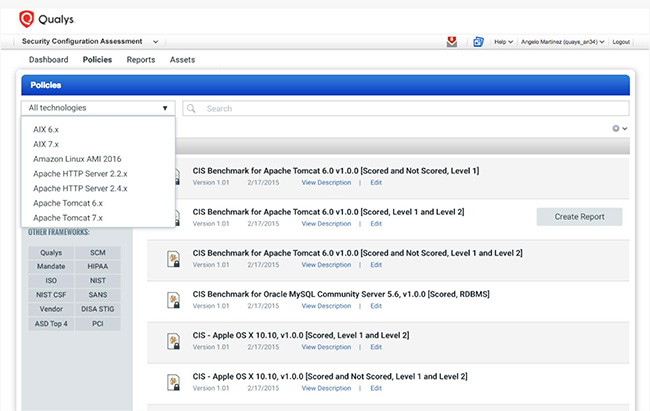
Task: Open Angelo Martinez user menu
Action: point(563,42)
